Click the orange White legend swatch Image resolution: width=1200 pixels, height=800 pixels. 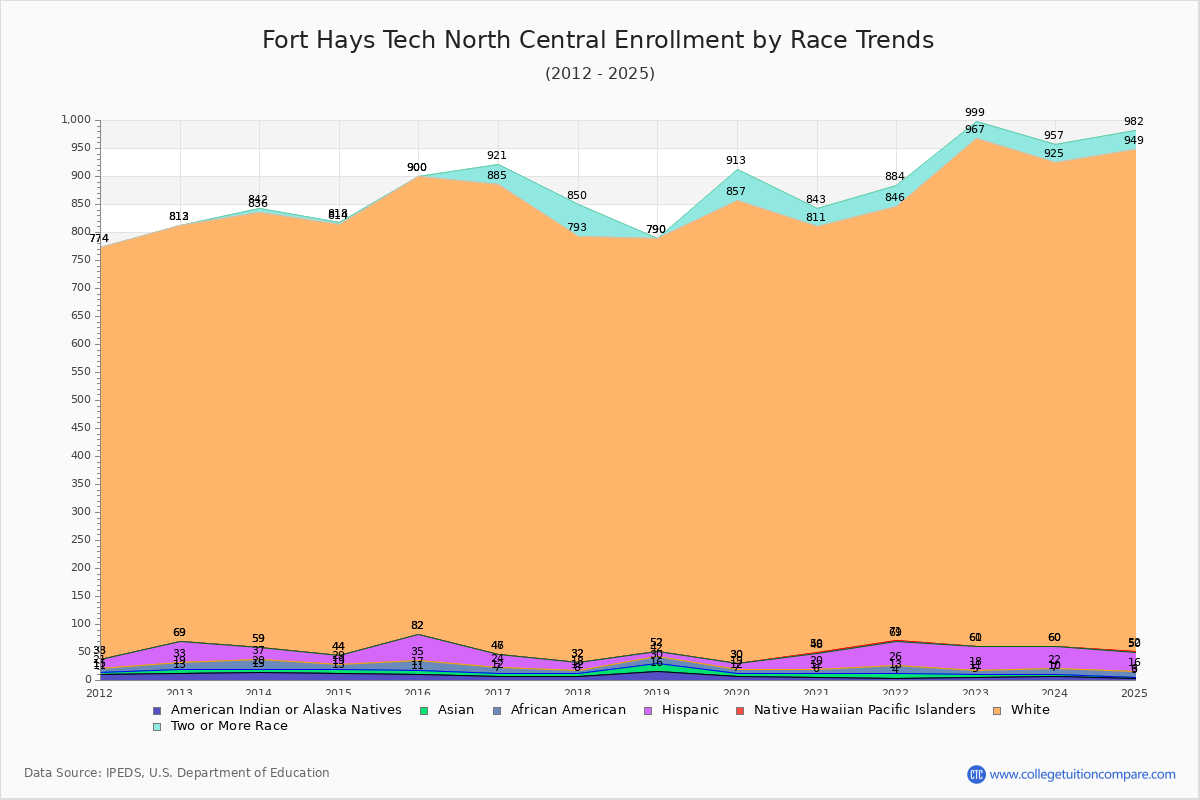[x=997, y=710]
